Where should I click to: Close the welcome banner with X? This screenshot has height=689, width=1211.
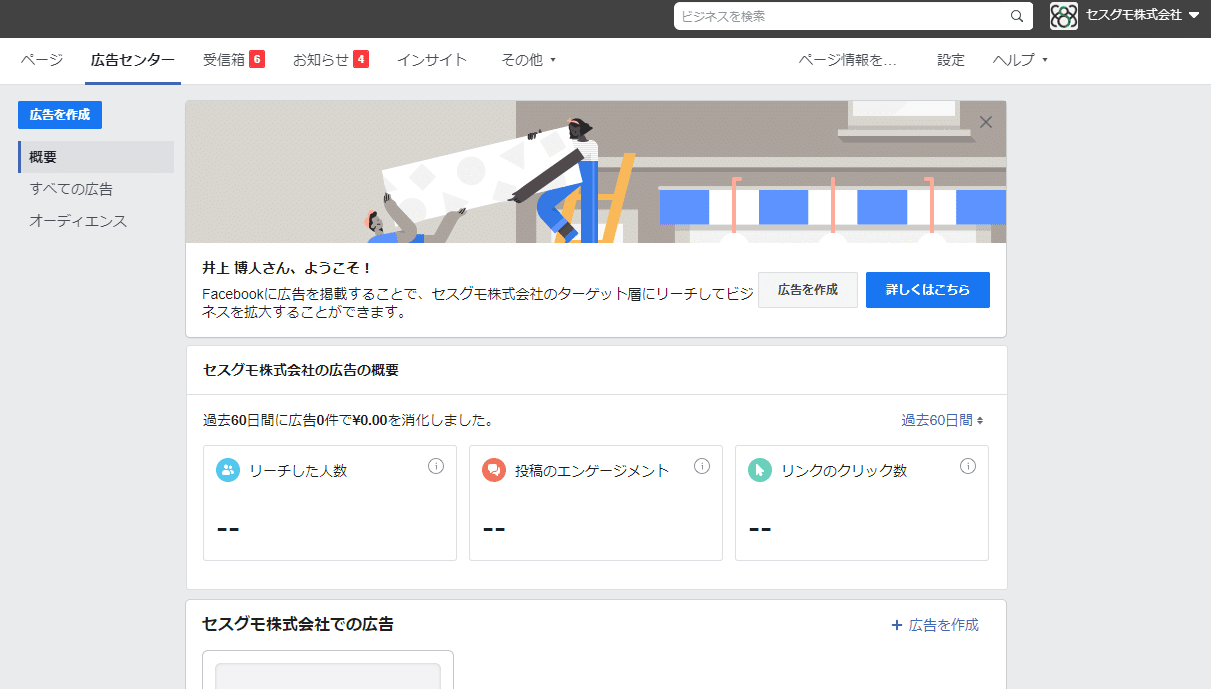pos(986,122)
